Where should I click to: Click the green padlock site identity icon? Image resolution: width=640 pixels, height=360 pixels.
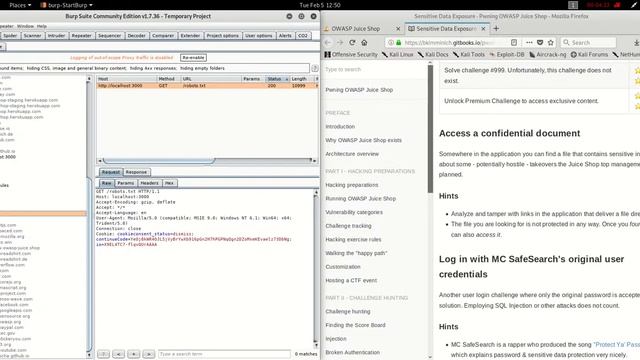(x=399, y=42)
